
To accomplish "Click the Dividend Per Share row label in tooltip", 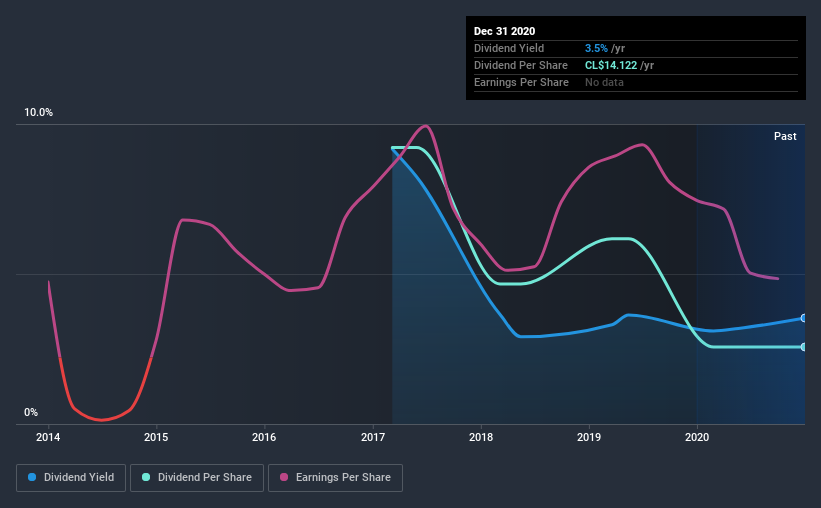I will (x=520, y=65).
